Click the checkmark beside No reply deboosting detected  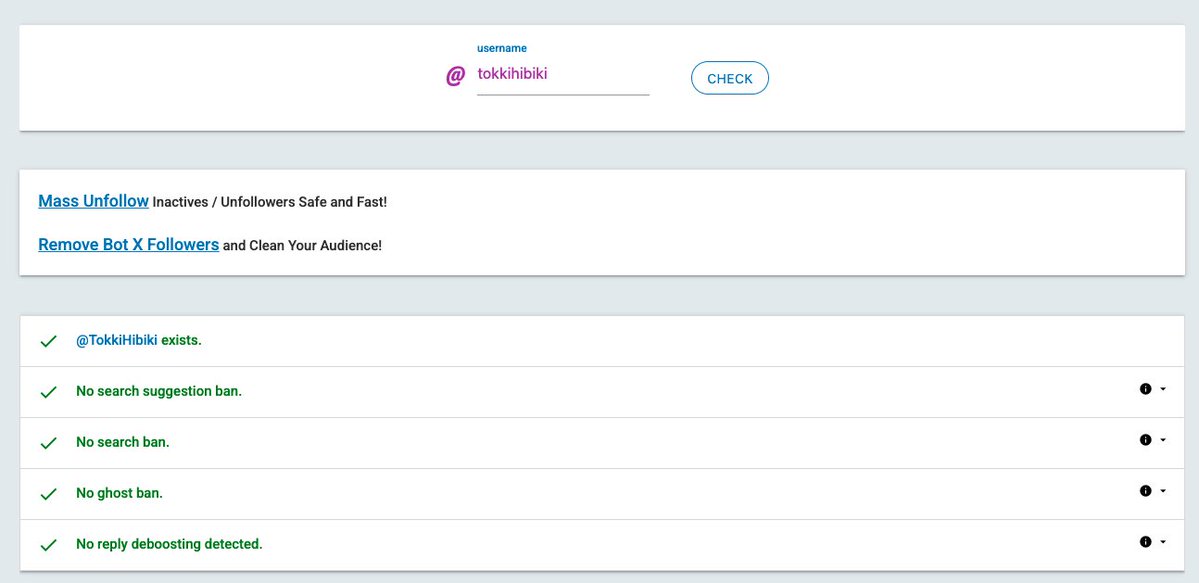(x=48, y=545)
